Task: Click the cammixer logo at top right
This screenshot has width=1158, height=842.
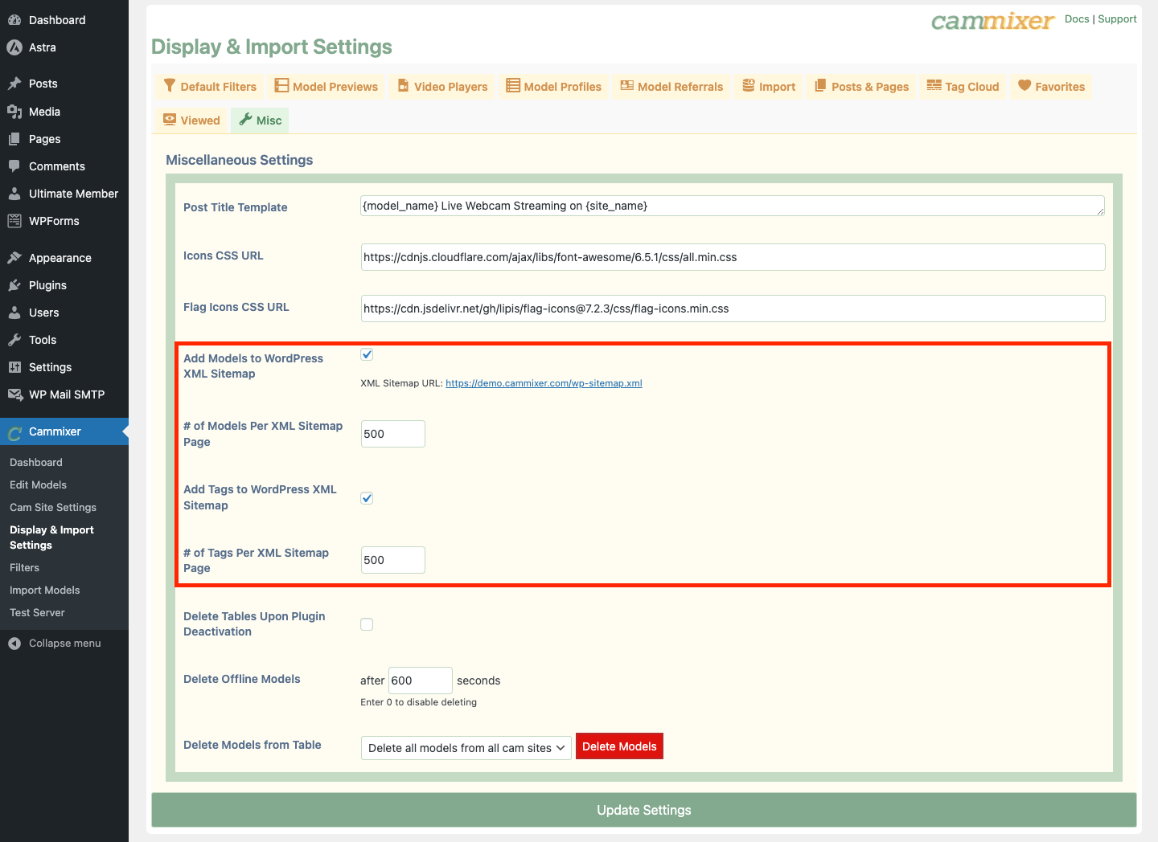Action: [x=992, y=21]
